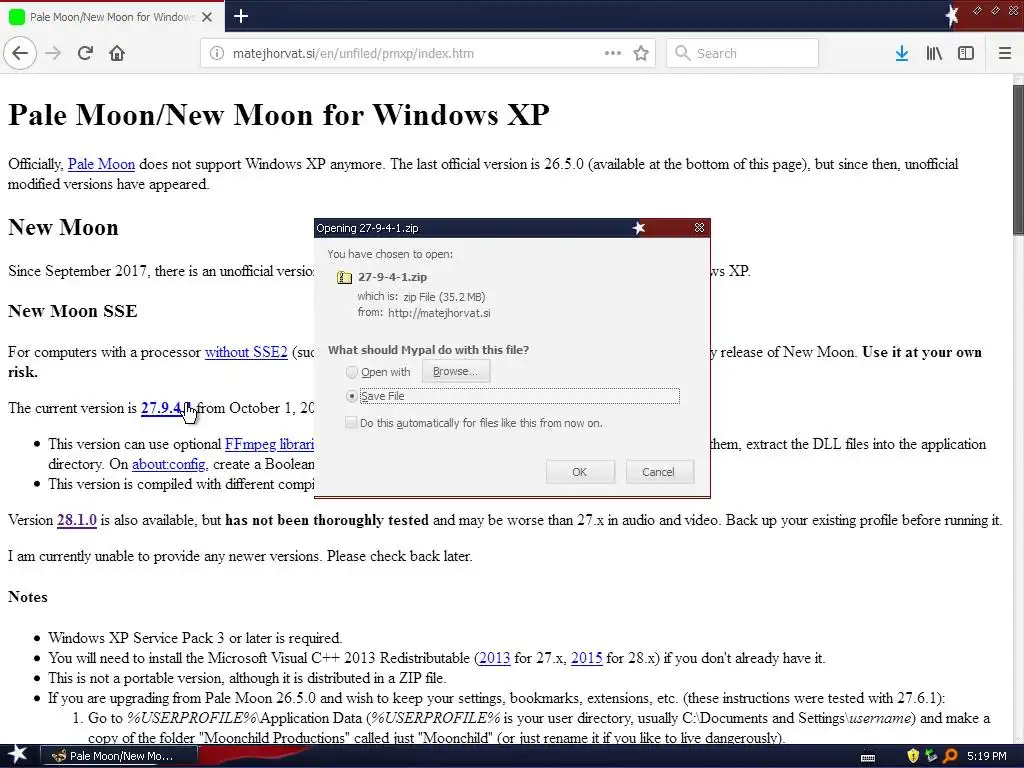Open the hamburger application menu
The width and height of the screenshot is (1024, 768).
click(x=1004, y=53)
